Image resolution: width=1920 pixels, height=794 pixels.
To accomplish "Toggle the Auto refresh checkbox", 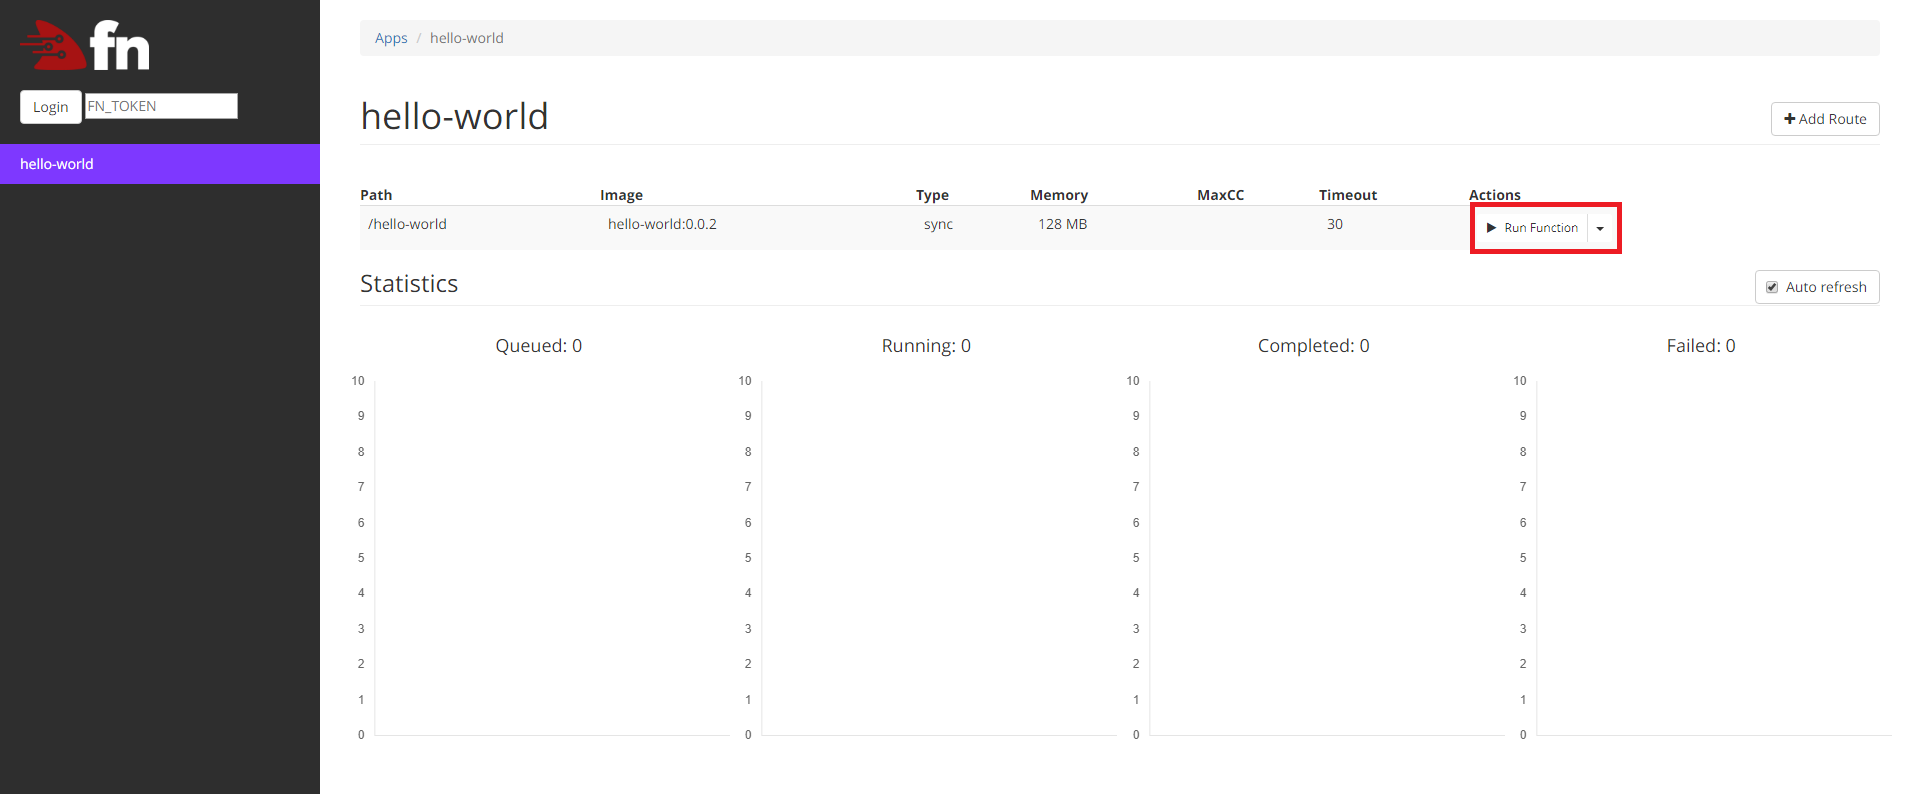I will [1772, 287].
